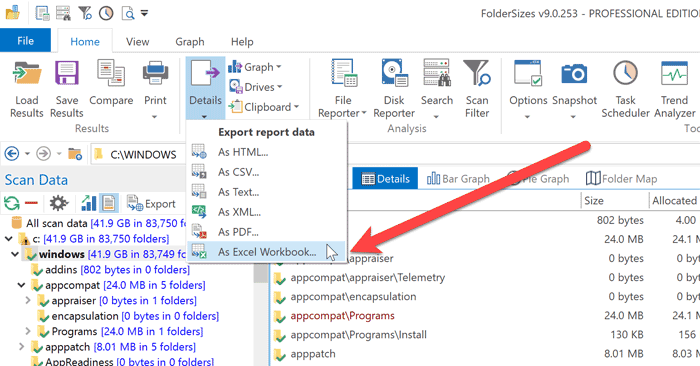The height and width of the screenshot is (366, 700).
Task: Open the Bar Graph view tab
Action: tap(458, 179)
